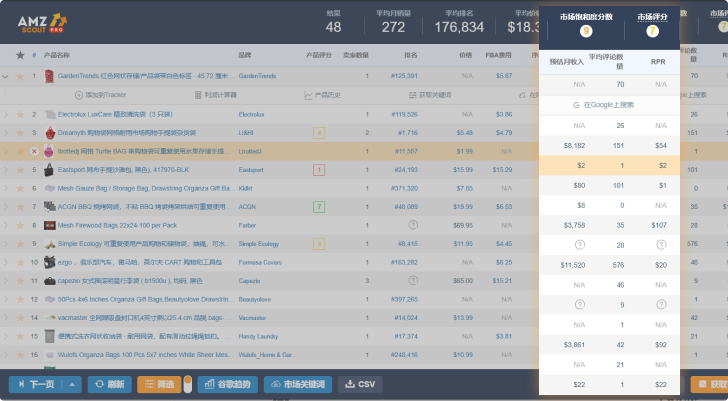Click revenue question mark beside 9 reviews
The image size is (728, 401).
tap(580, 304)
